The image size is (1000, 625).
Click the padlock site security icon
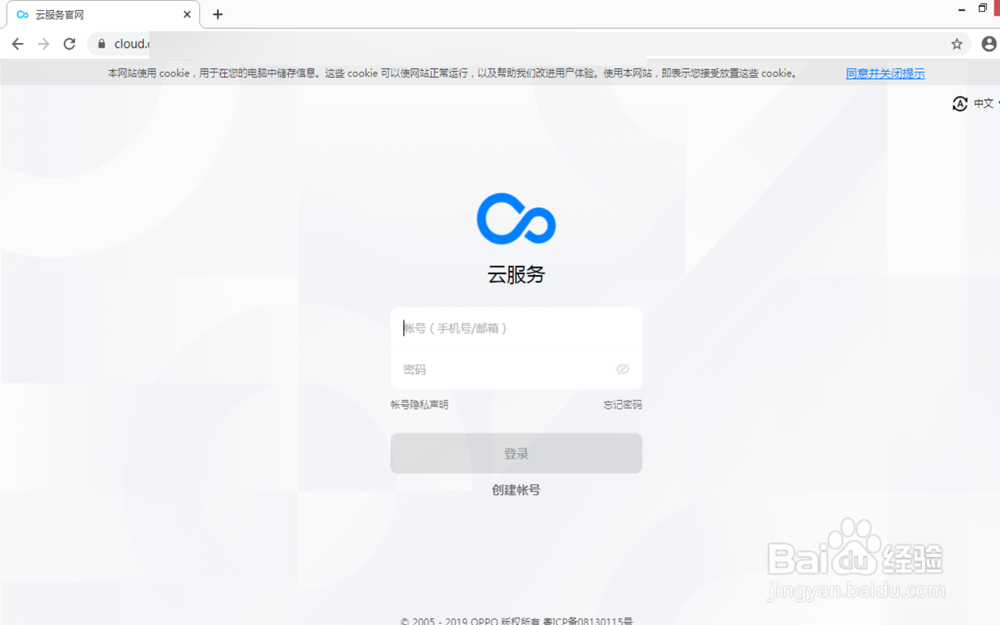[x=101, y=44]
